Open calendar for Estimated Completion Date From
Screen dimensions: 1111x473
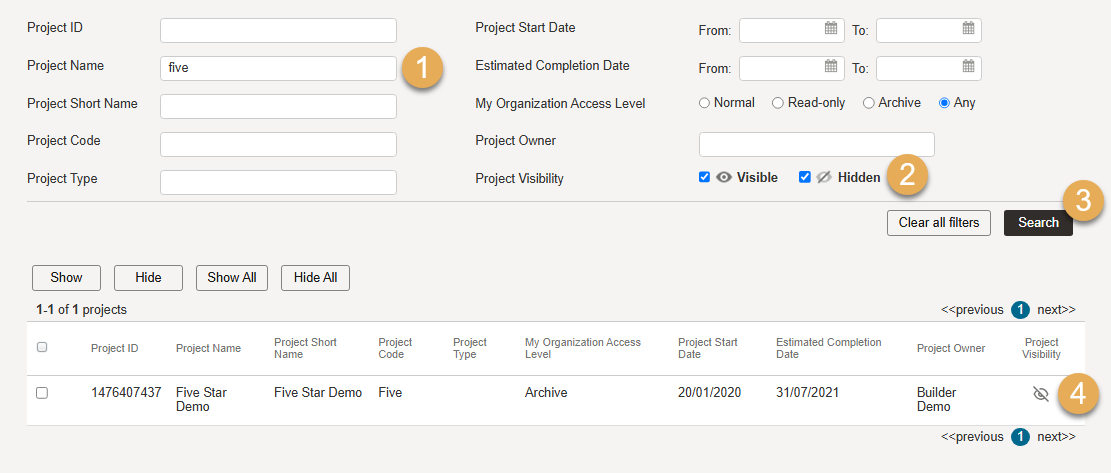pyautogui.click(x=831, y=66)
